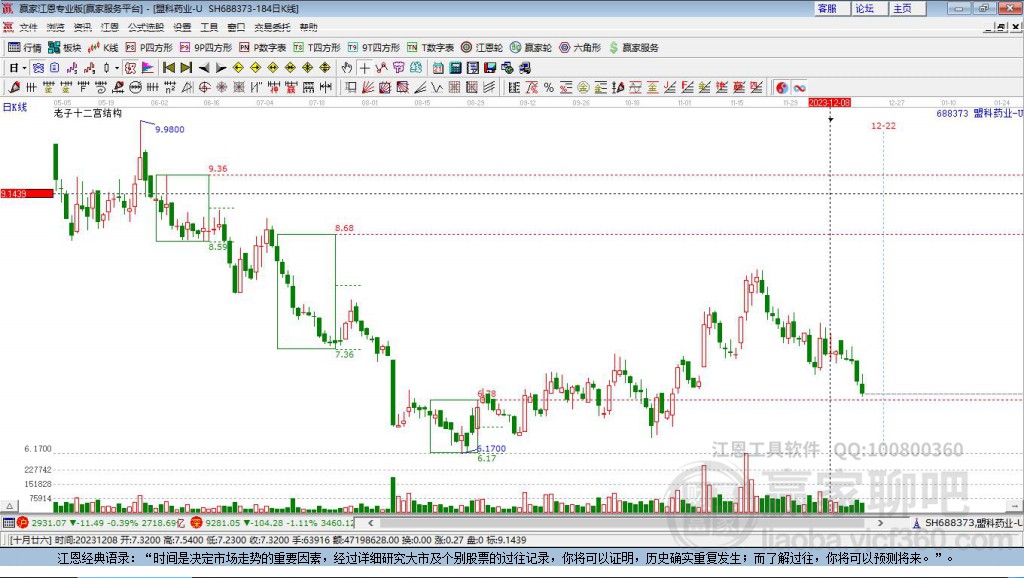Click the red 9.1439 price label
This screenshot has height=578, width=1024.
(x=27, y=193)
